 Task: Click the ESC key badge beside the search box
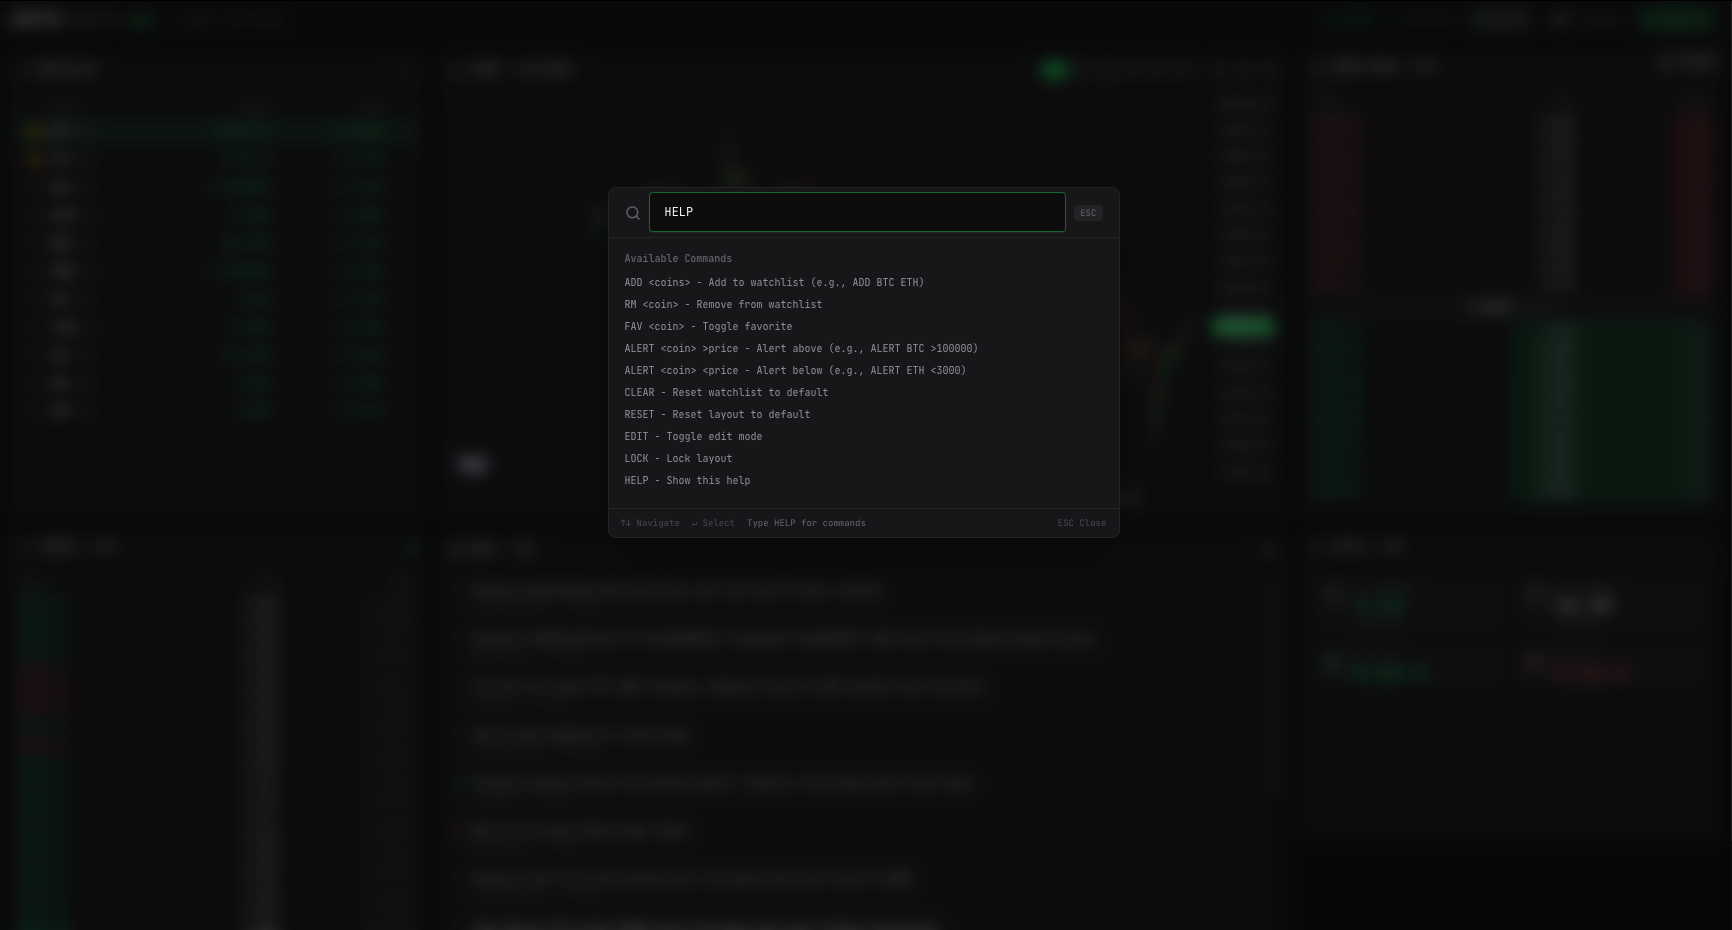click(x=1088, y=212)
